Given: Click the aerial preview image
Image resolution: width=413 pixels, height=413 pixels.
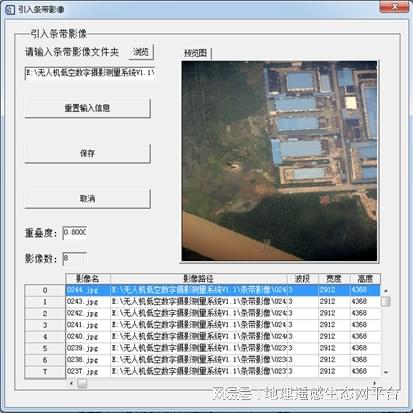Looking at the screenshot, I should click(279, 161).
